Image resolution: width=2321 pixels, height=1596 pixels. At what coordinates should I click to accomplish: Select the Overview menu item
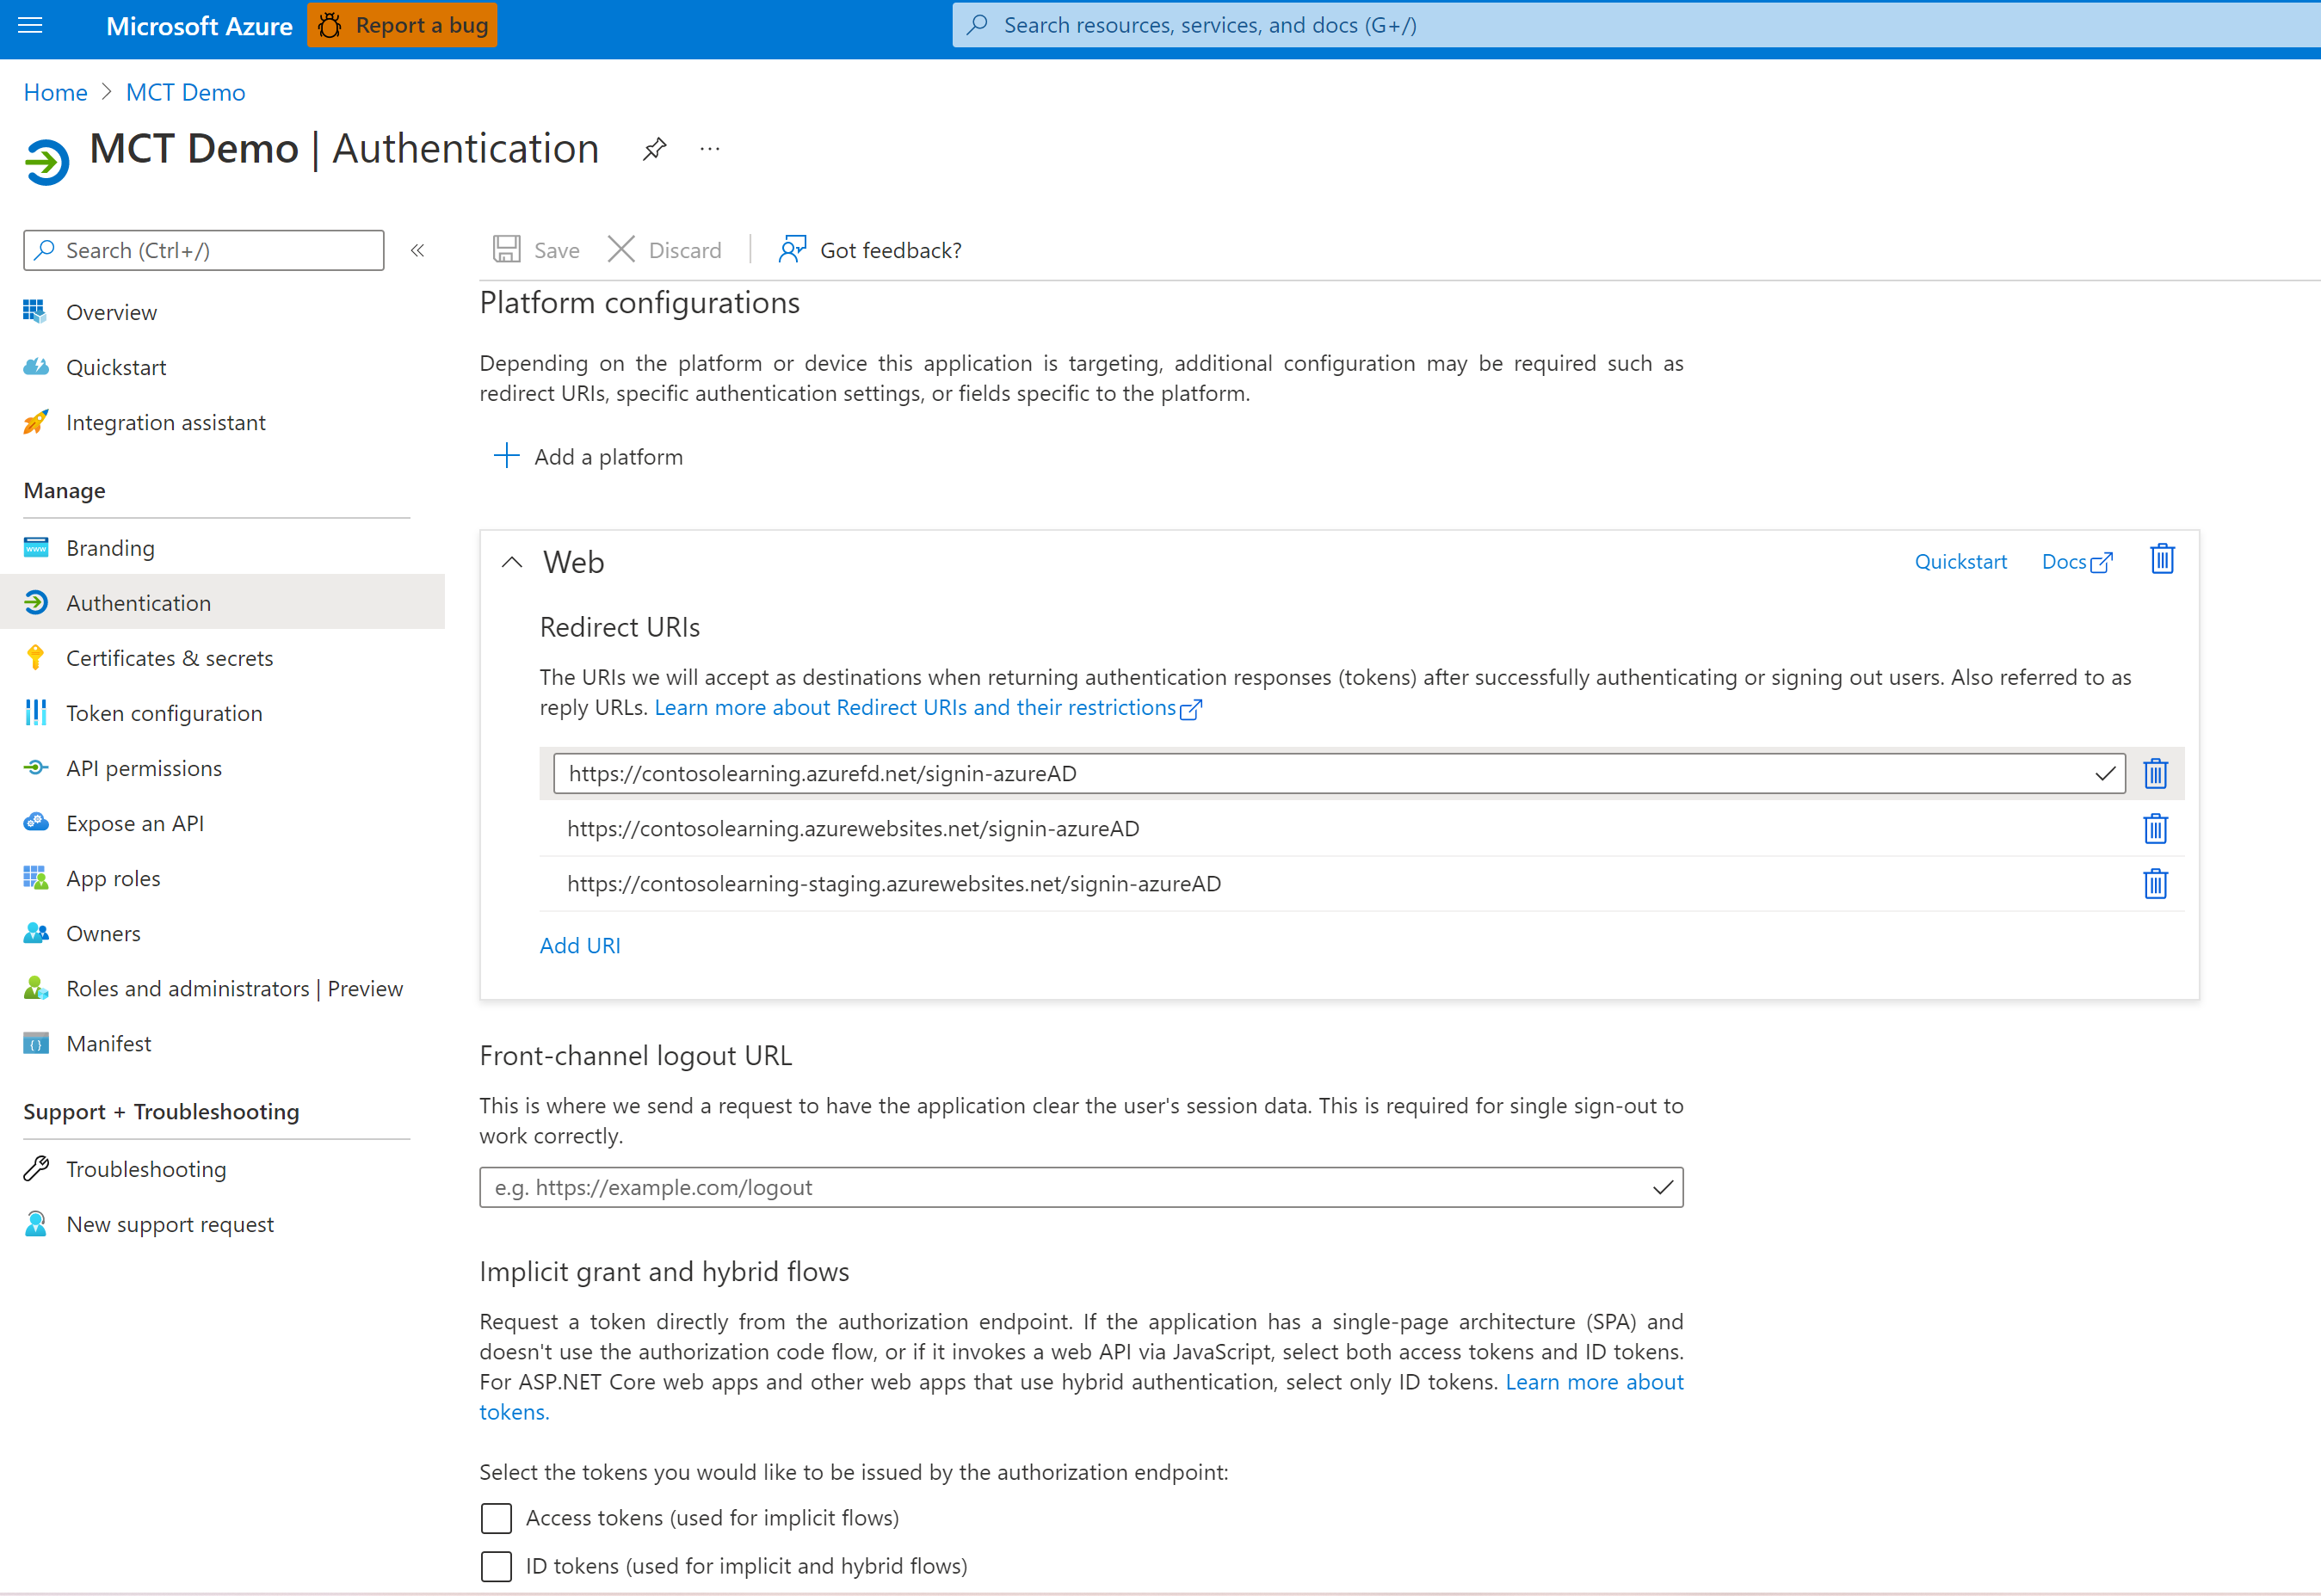[x=111, y=312]
